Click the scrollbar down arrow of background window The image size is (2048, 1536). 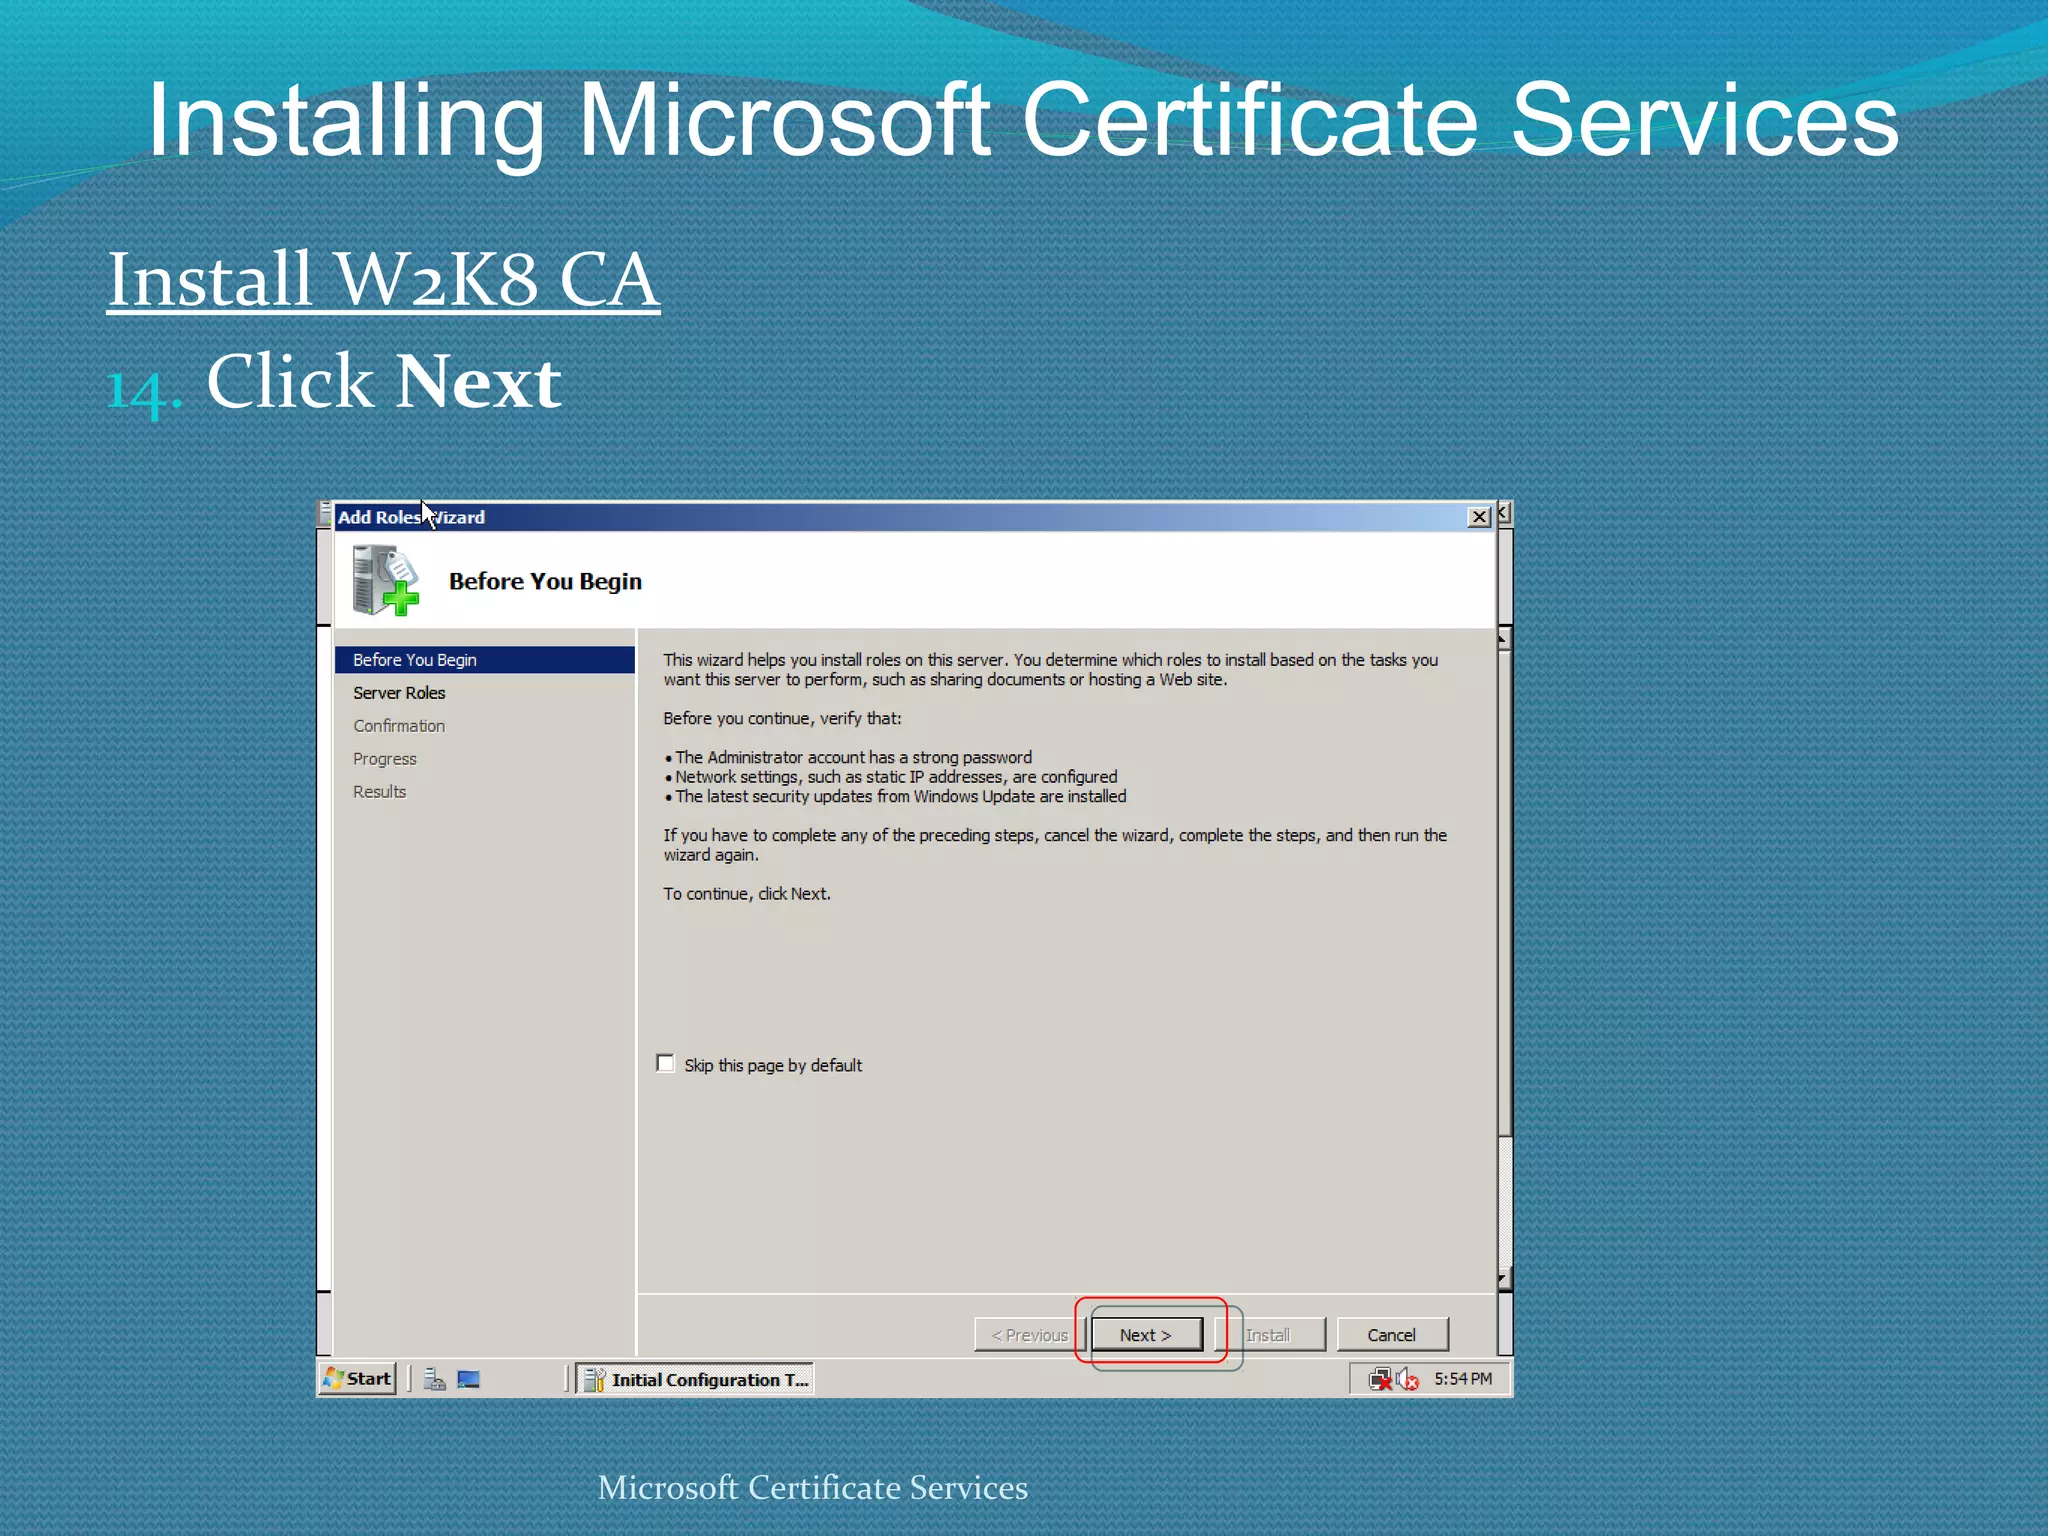[x=1504, y=1279]
